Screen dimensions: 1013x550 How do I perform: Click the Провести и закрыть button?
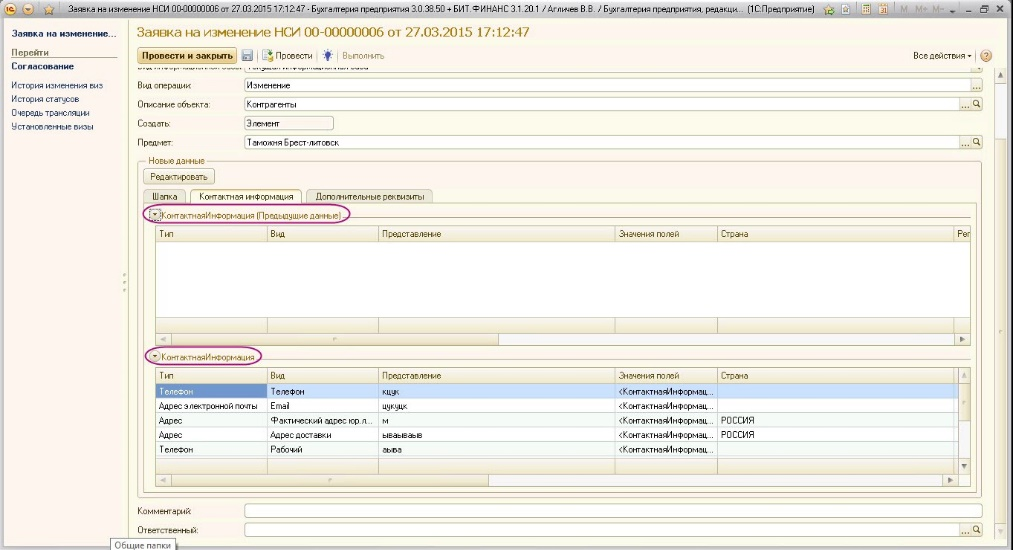pyautogui.click(x=187, y=56)
